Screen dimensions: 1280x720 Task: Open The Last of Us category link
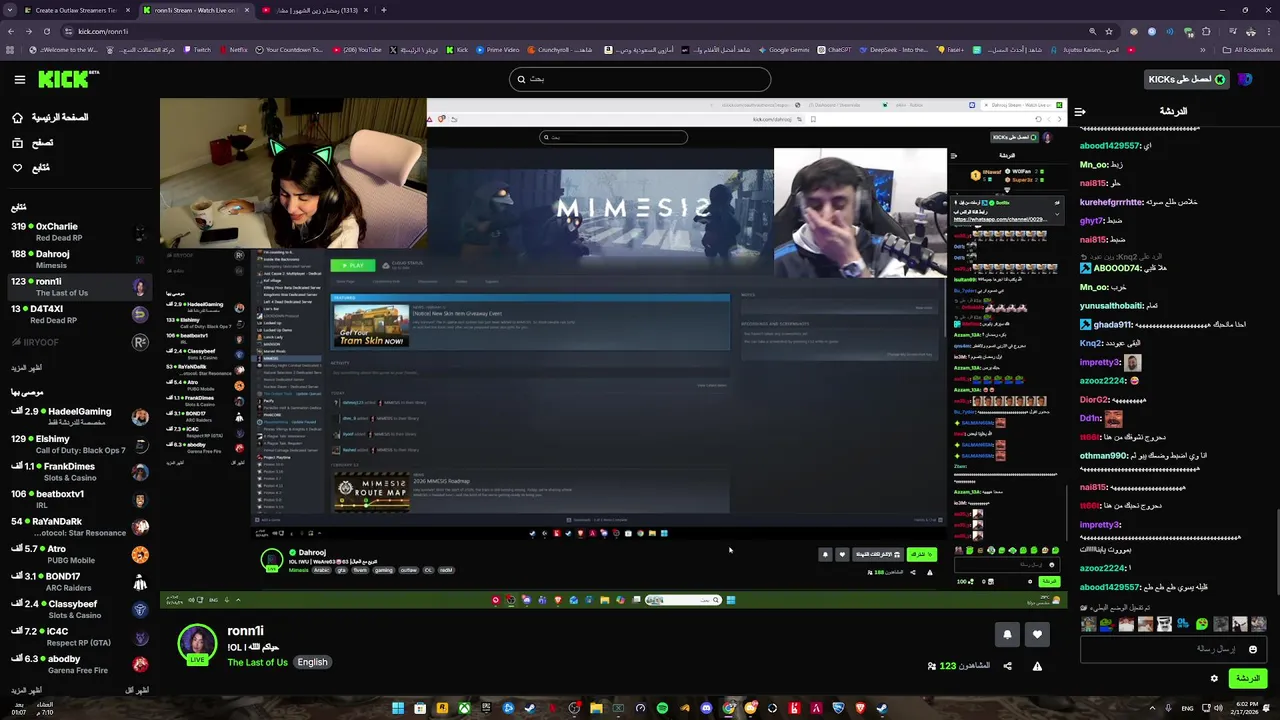(257, 662)
